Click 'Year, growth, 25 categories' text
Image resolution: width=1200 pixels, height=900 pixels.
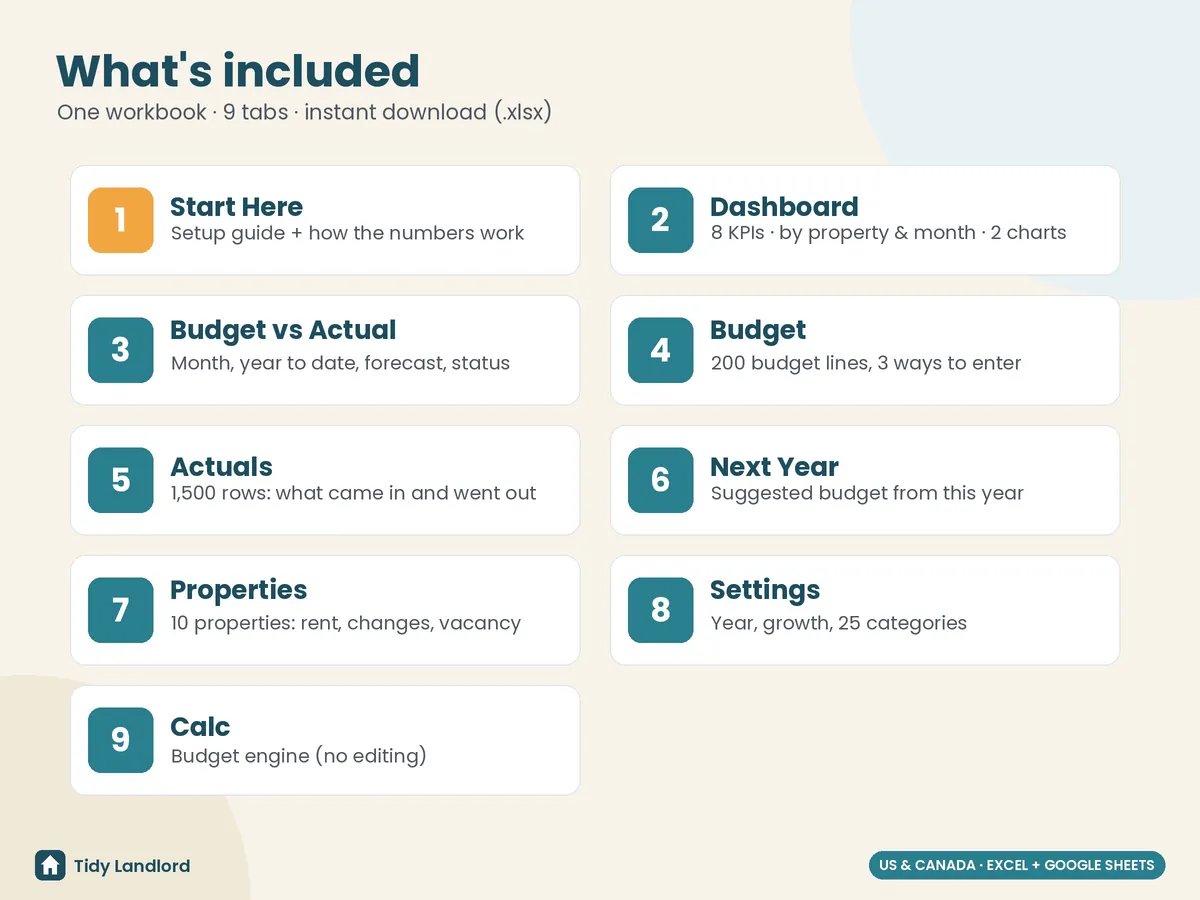tap(839, 623)
